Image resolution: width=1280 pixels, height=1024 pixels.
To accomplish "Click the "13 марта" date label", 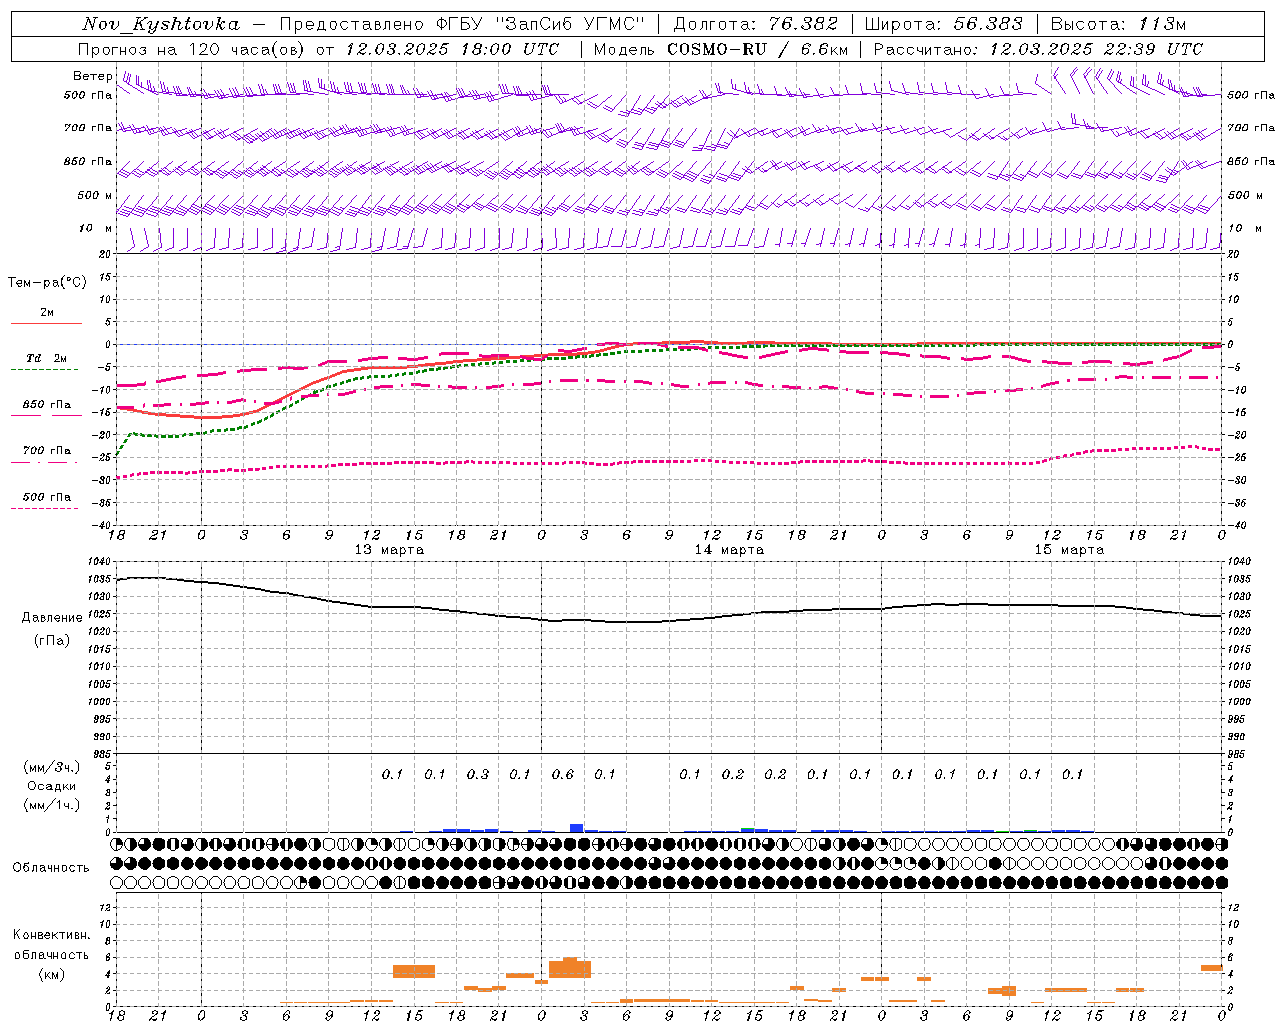I will (389, 550).
